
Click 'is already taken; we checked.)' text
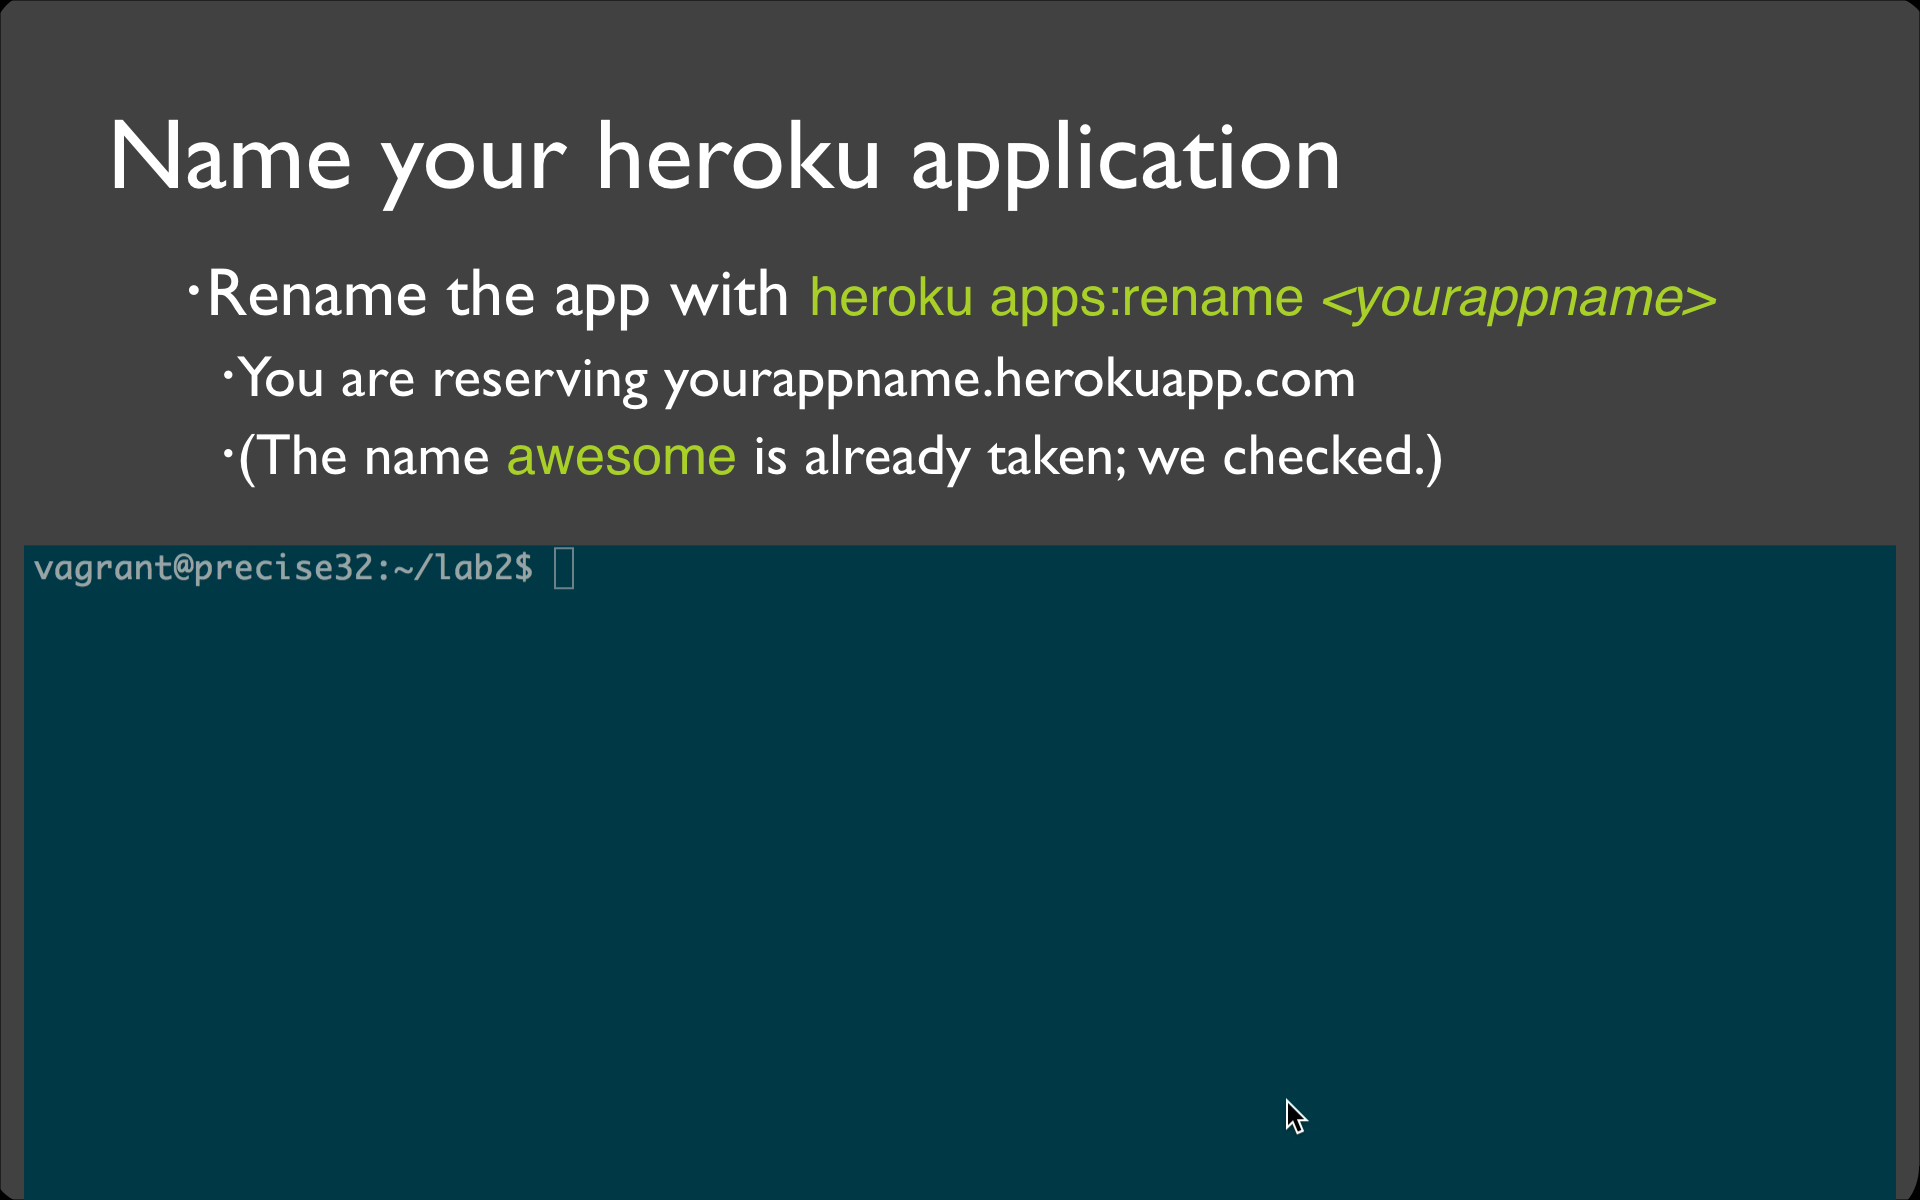tap(1098, 458)
